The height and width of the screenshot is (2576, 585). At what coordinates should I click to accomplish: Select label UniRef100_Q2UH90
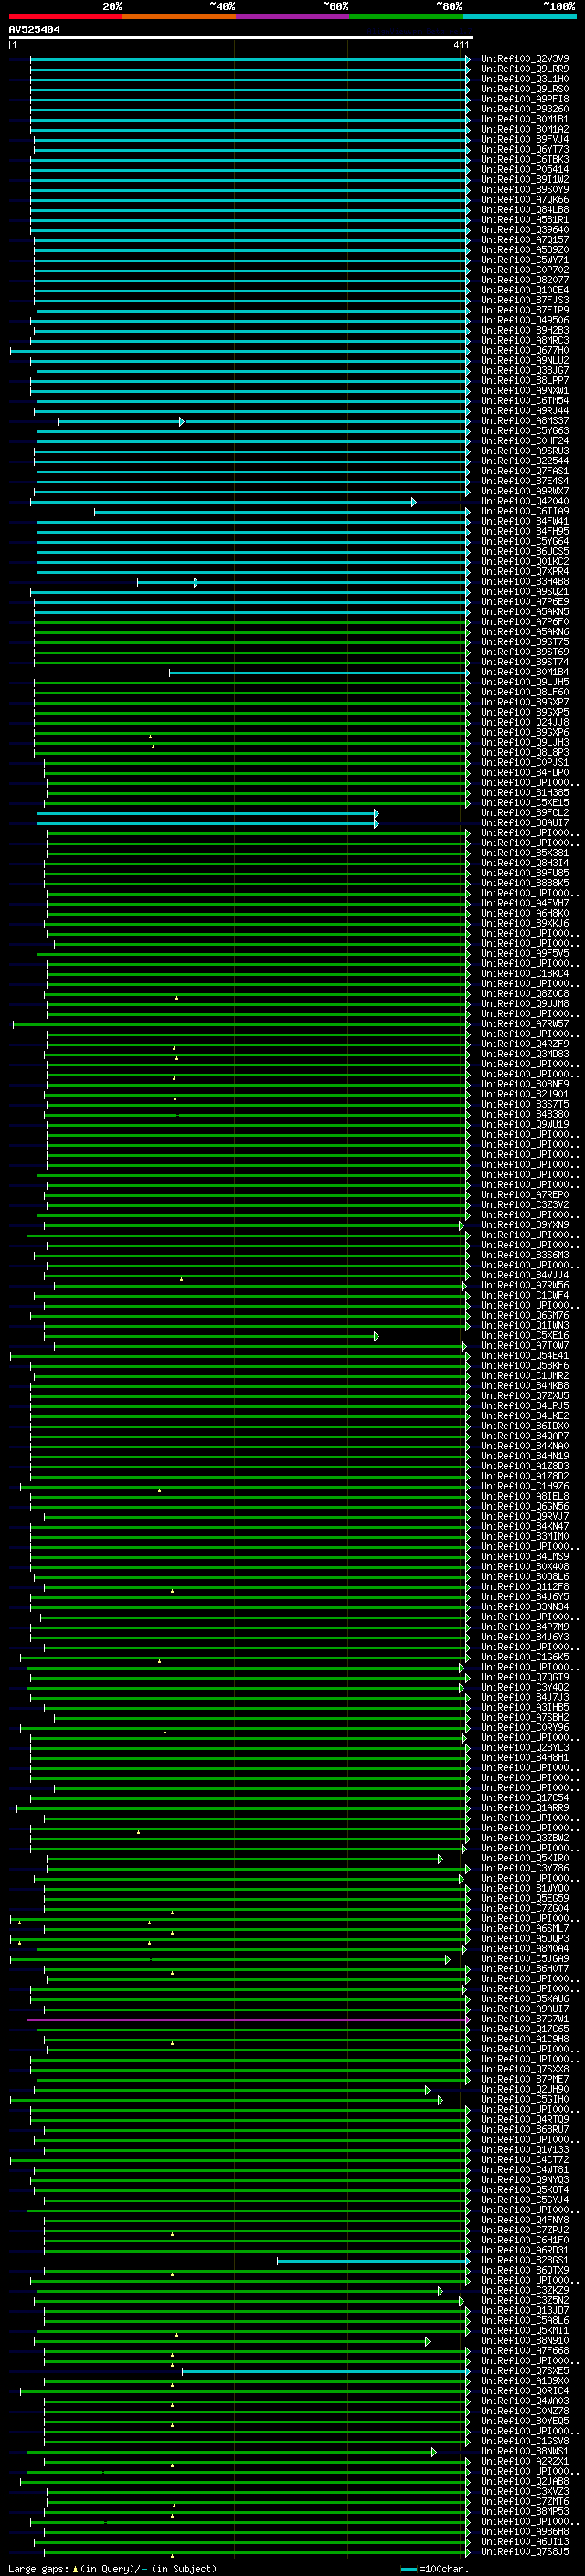(x=525, y=2090)
